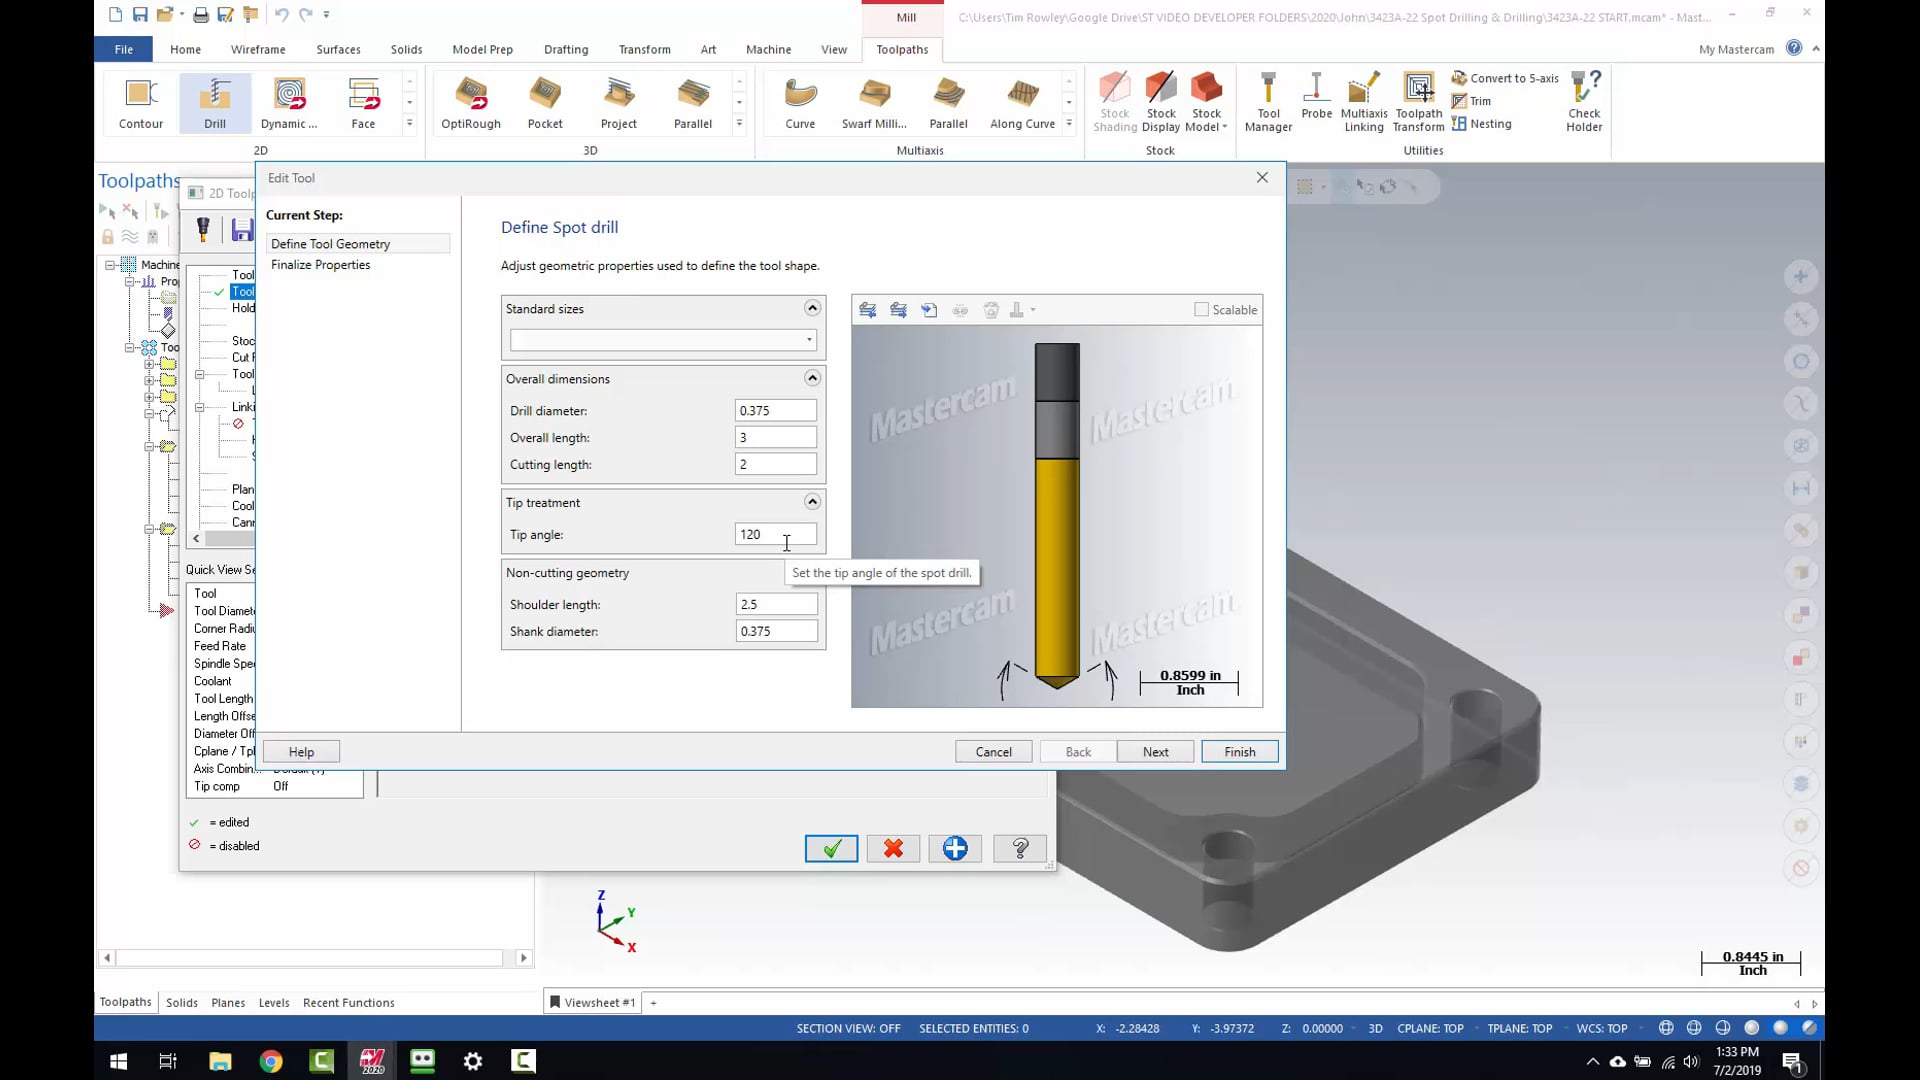Check the Tip comp Off toggle
This screenshot has height=1080, width=1920.
click(x=281, y=786)
